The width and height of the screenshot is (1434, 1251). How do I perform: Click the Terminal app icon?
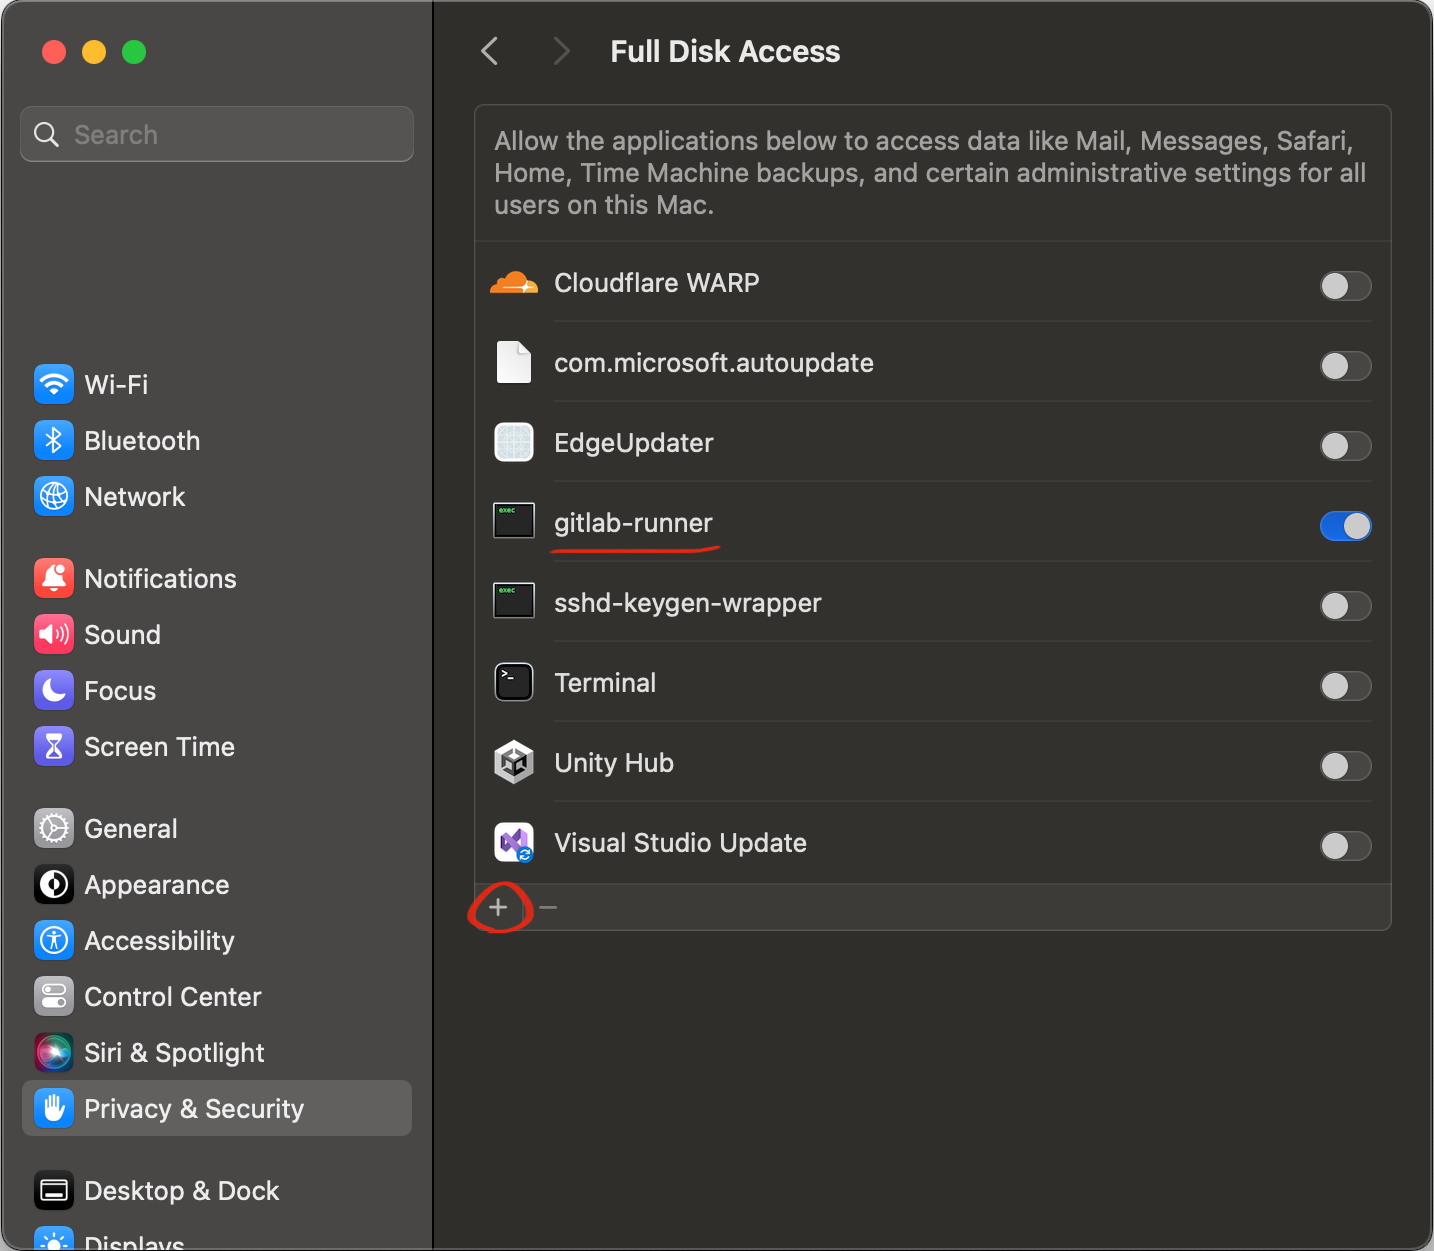514,683
